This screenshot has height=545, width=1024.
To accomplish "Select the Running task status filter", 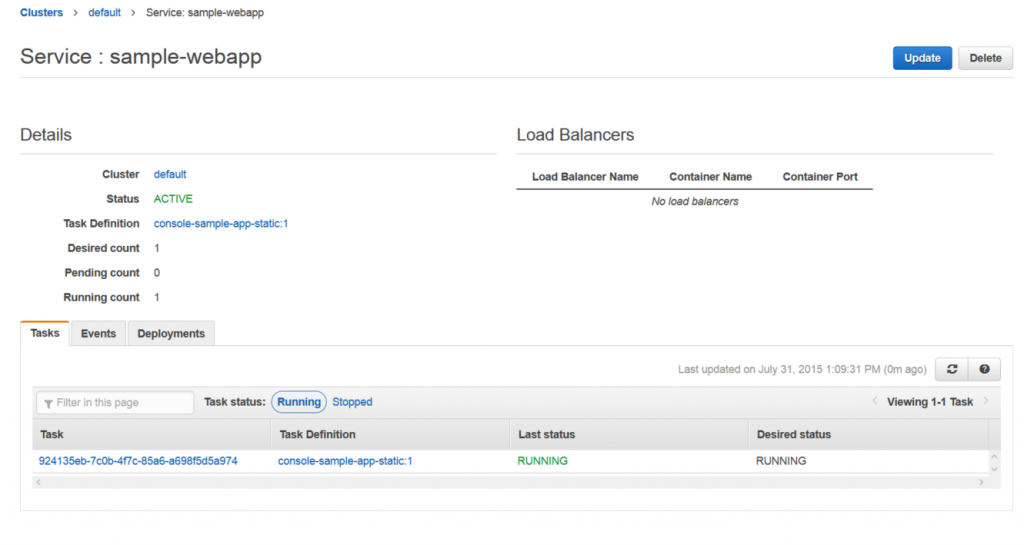I will click(x=299, y=402).
